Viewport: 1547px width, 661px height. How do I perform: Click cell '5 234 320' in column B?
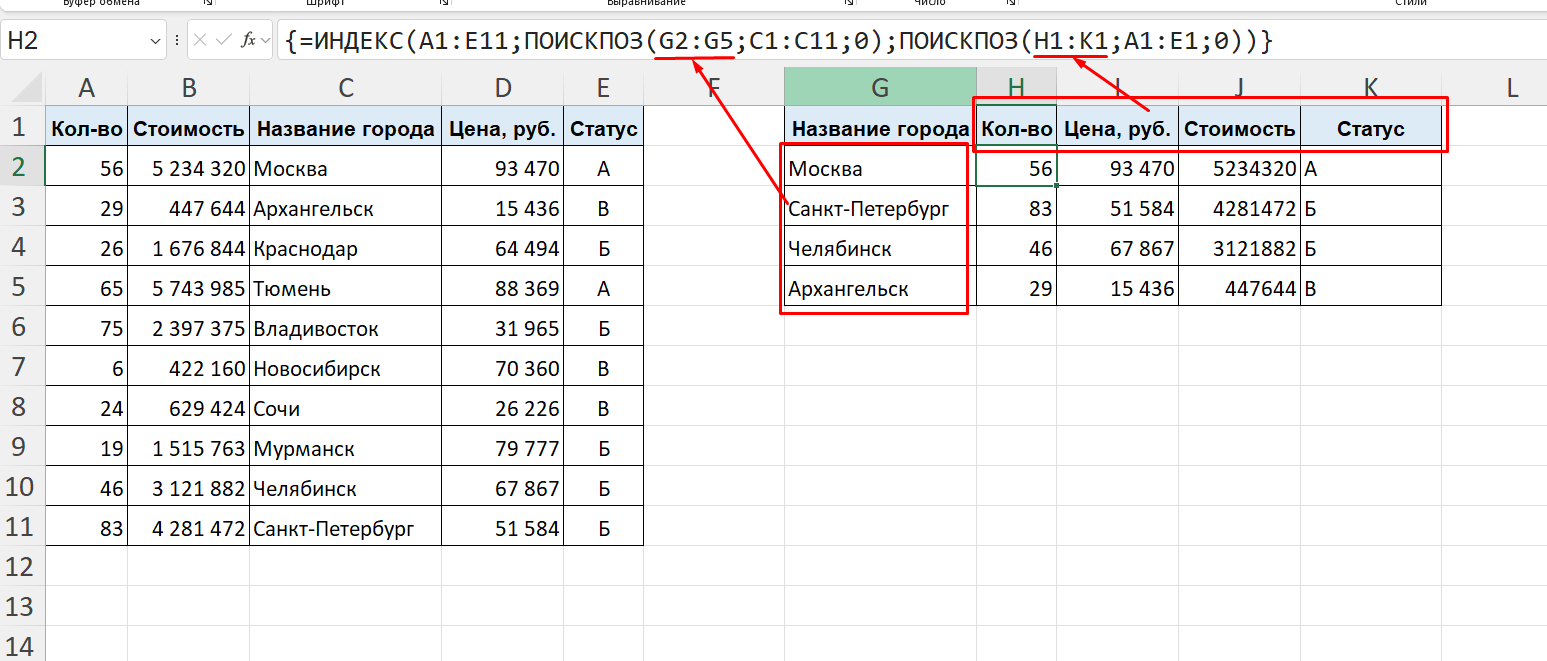[189, 168]
